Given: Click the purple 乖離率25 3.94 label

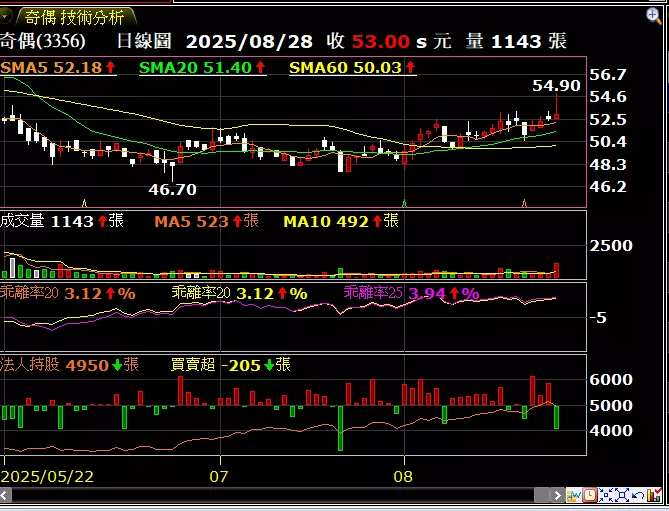Looking at the screenshot, I should 411,293.
